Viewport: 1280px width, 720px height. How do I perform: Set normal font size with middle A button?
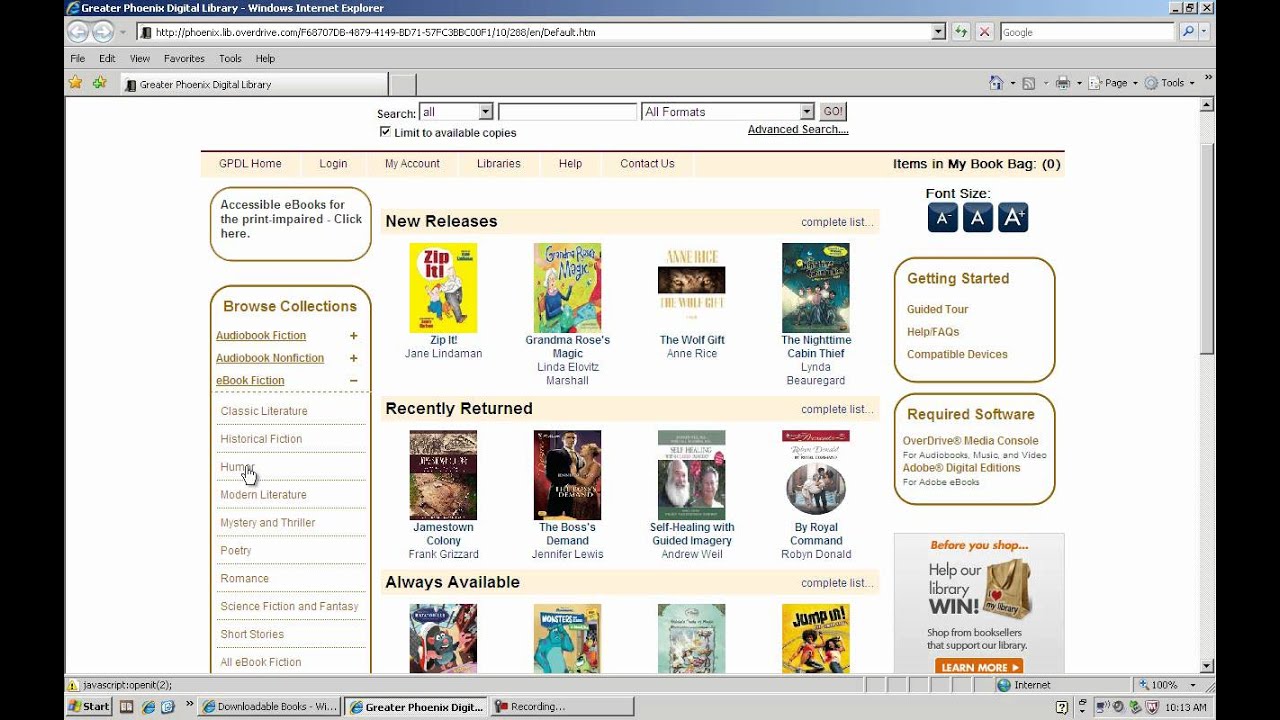pyautogui.click(x=977, y=218)
